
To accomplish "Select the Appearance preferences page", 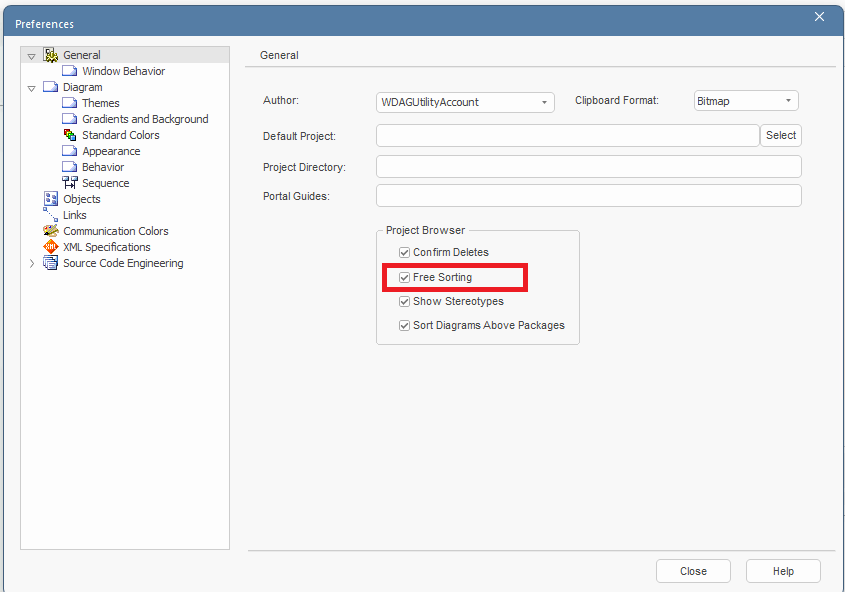I will [x=69, y=151].
